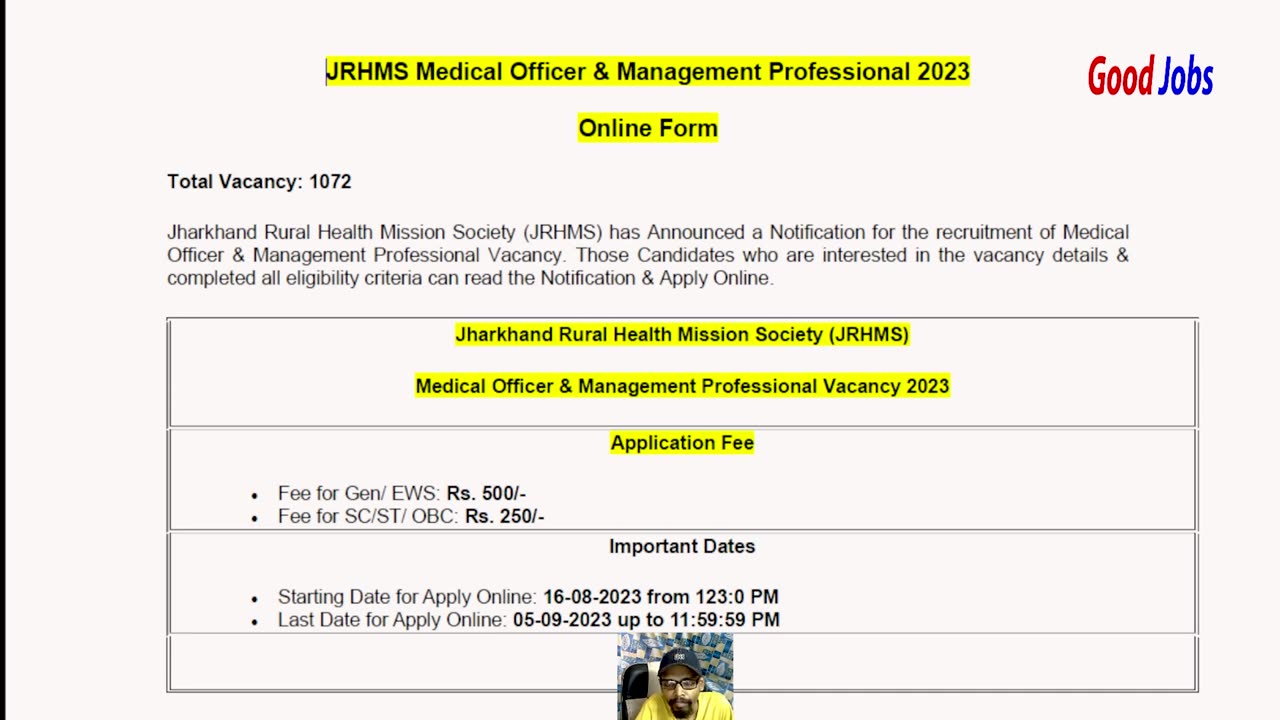Click the Fee for SC/ST/ OBC line
The width and height of the screenshot is (1280, 720).
point(411,517)
